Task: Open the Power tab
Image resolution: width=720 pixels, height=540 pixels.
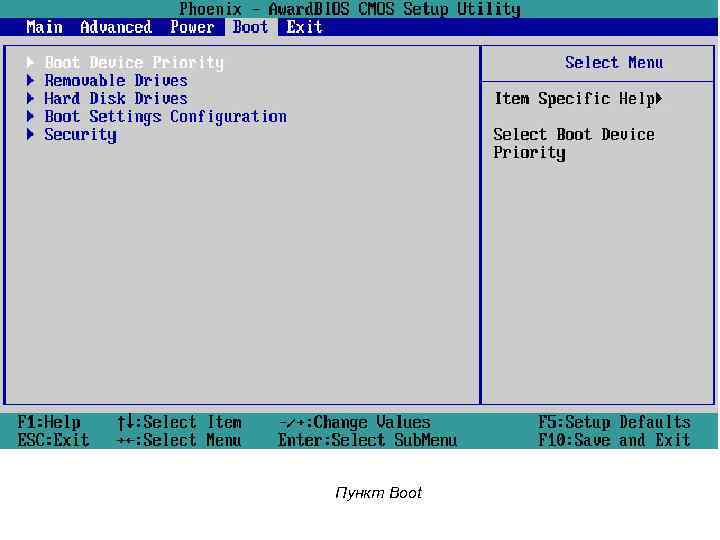Action: pyautogui.click(x=192, y=27)
